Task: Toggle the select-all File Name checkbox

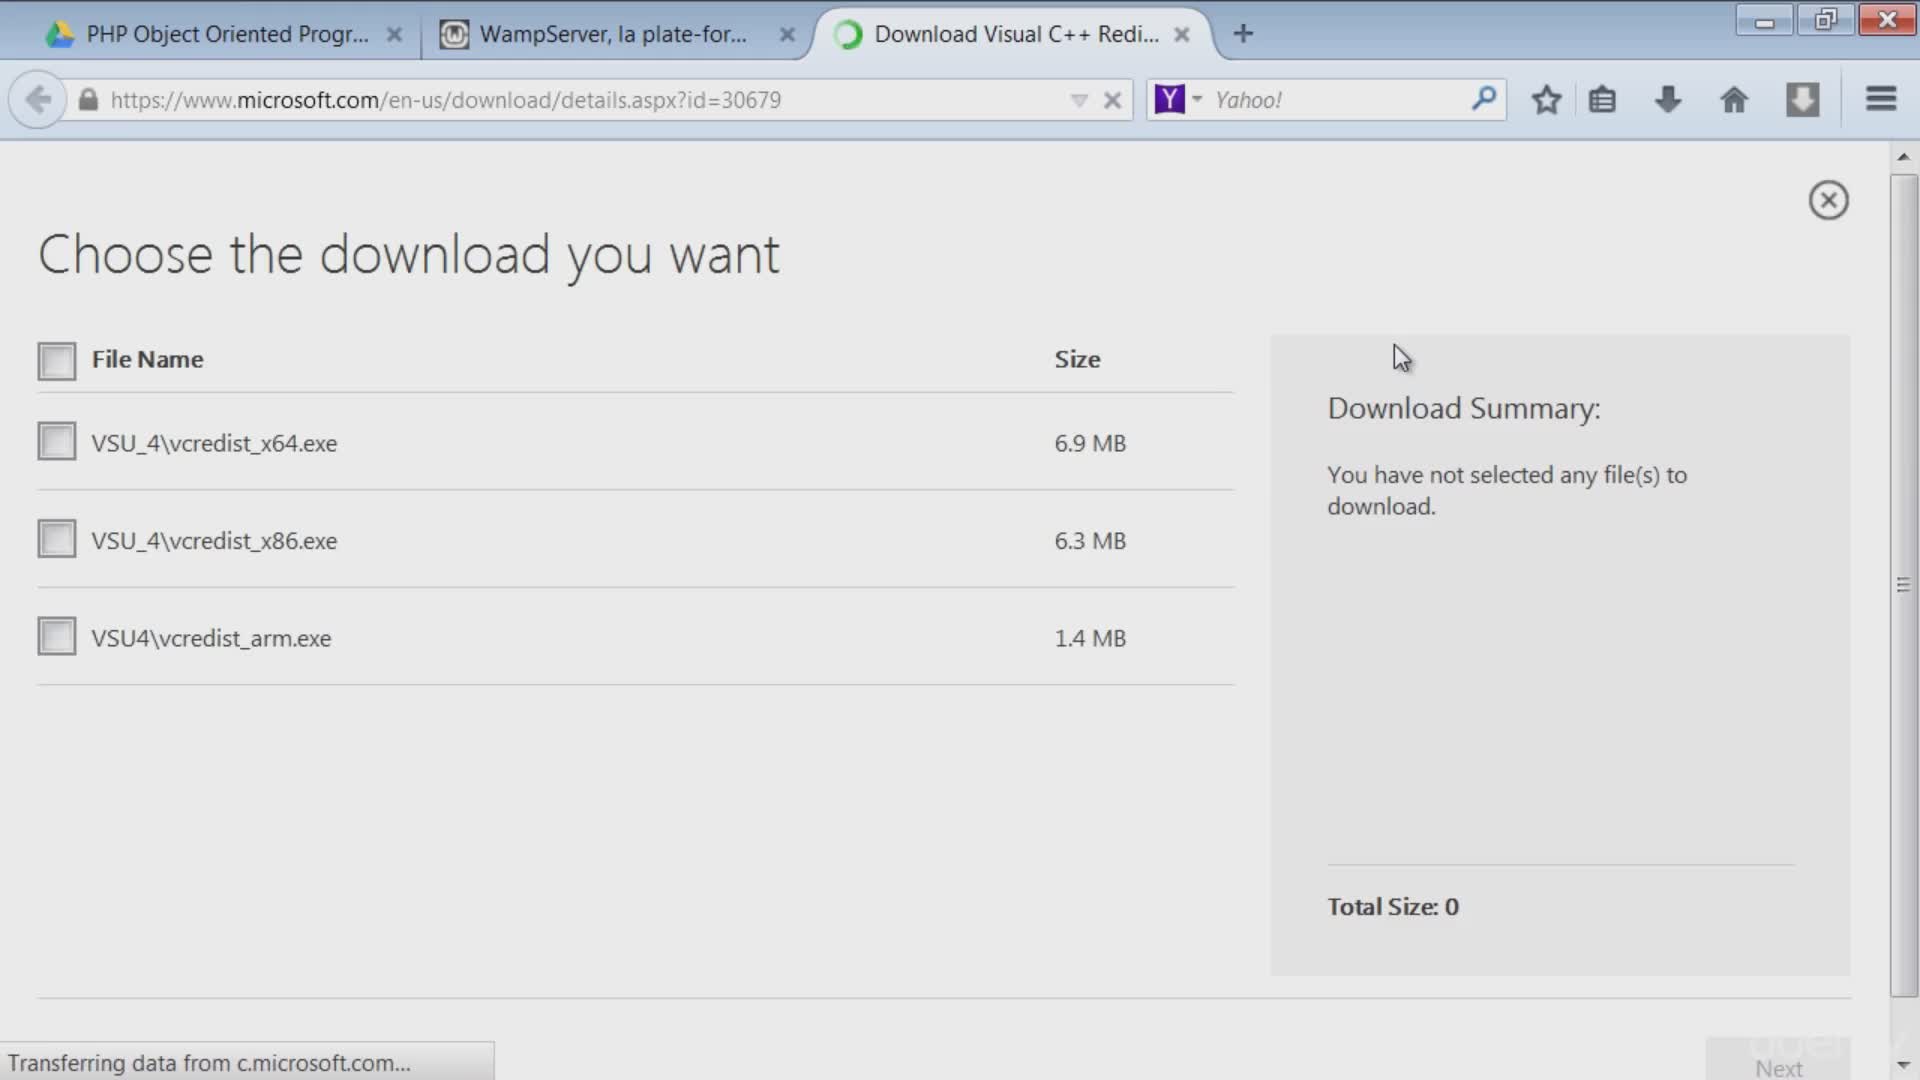Action: [57, 361]
